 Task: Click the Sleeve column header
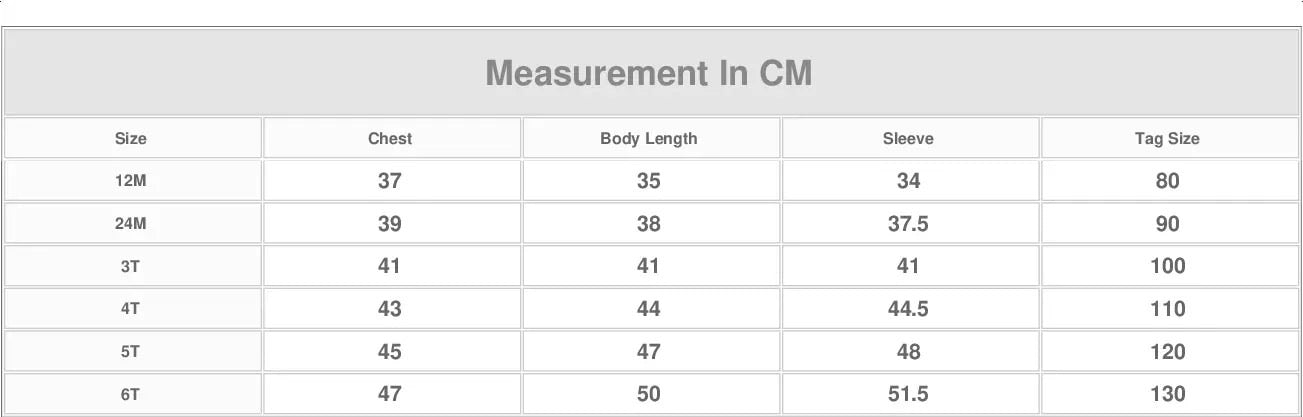coord(908,139)
